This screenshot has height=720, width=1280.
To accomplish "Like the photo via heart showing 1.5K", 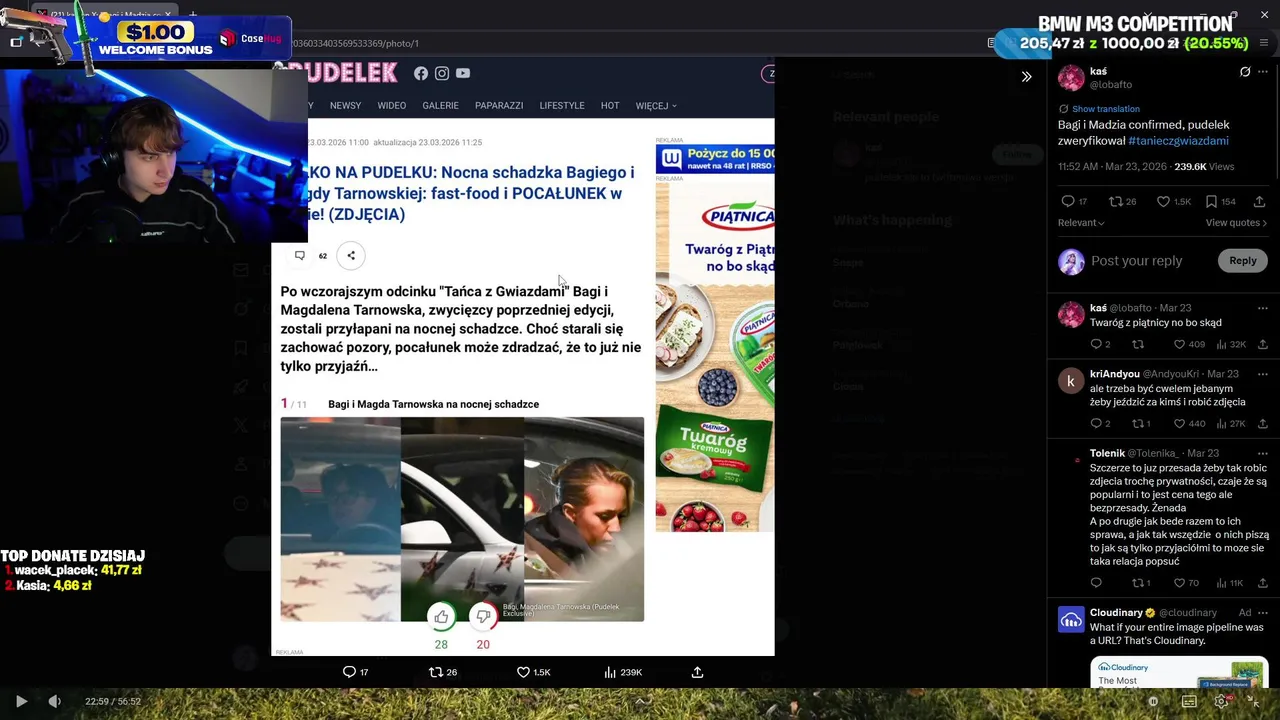I will pyautogui.click(x=533, y=672).
